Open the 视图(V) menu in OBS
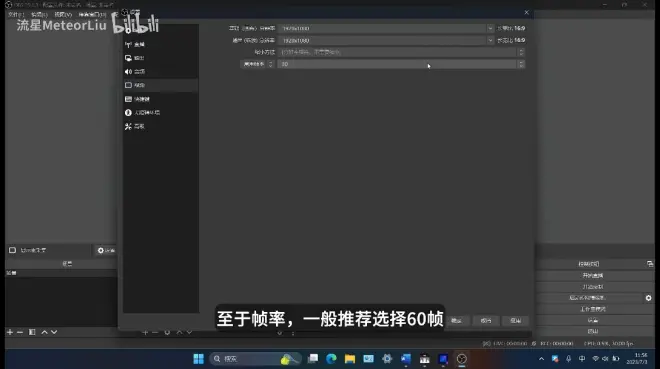The width and height of the screenshot is (660, 369). (63, 14)
